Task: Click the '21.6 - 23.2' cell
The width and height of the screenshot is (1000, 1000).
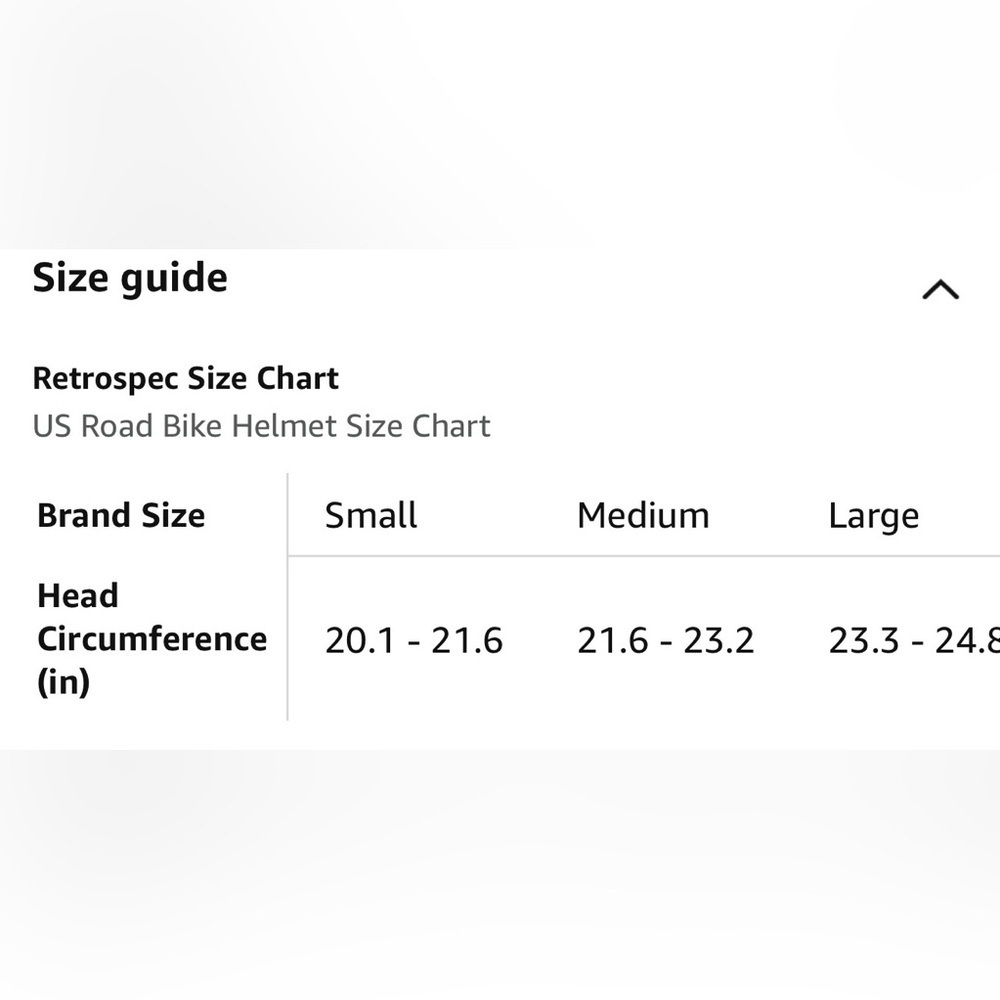Action: (666, 641)
